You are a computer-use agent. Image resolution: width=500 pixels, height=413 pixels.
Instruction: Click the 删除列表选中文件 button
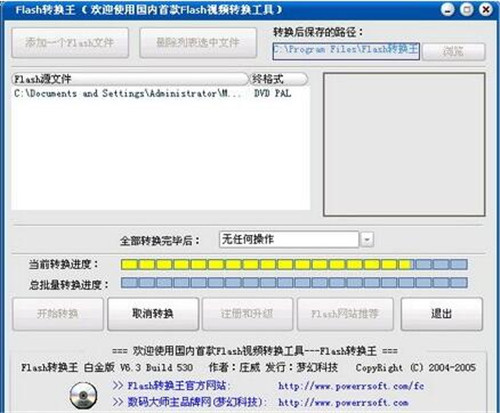pyautogui.click(x=198, y=43)
